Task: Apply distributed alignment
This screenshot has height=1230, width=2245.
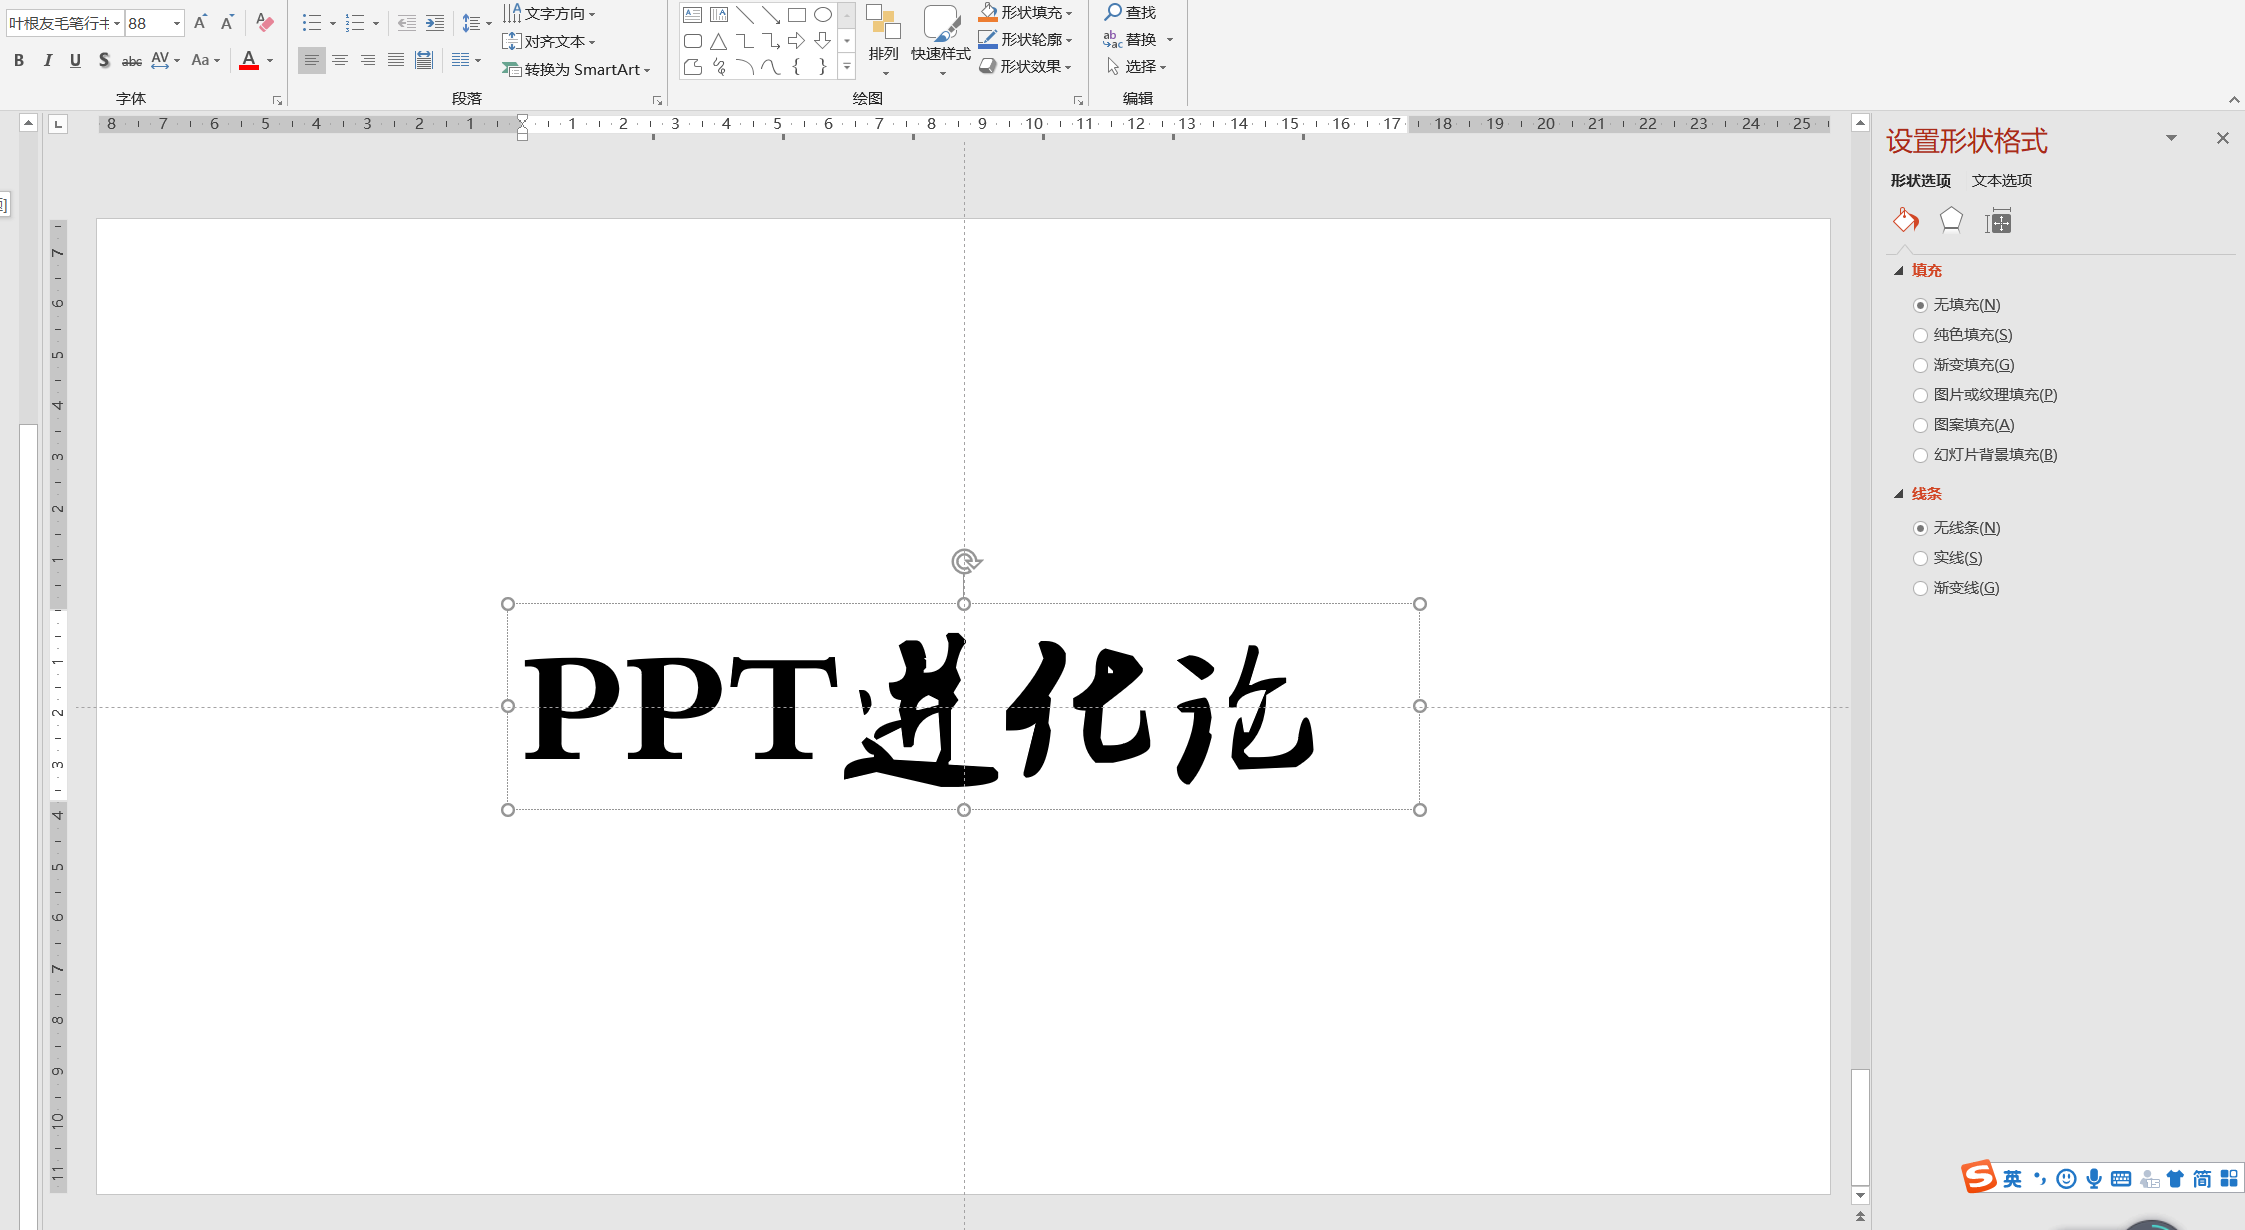Action: 424,60
